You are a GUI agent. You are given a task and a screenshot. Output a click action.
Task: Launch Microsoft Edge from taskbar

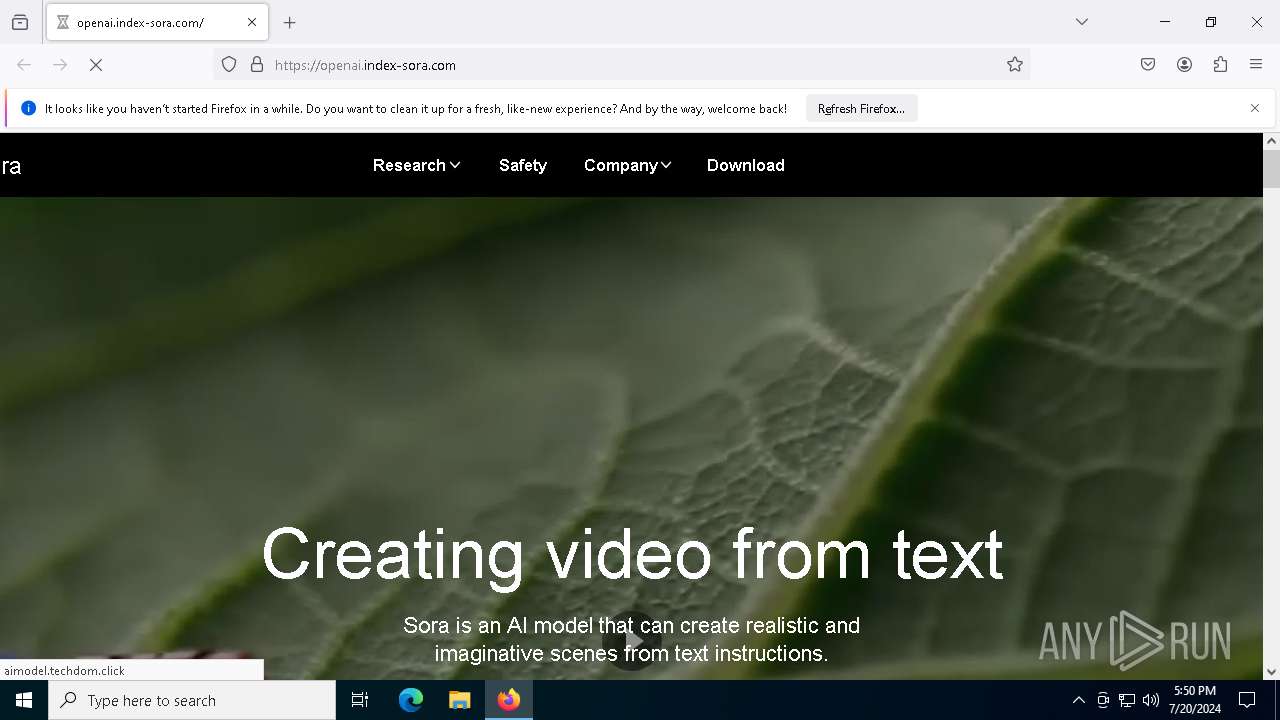tap(411, 700)
